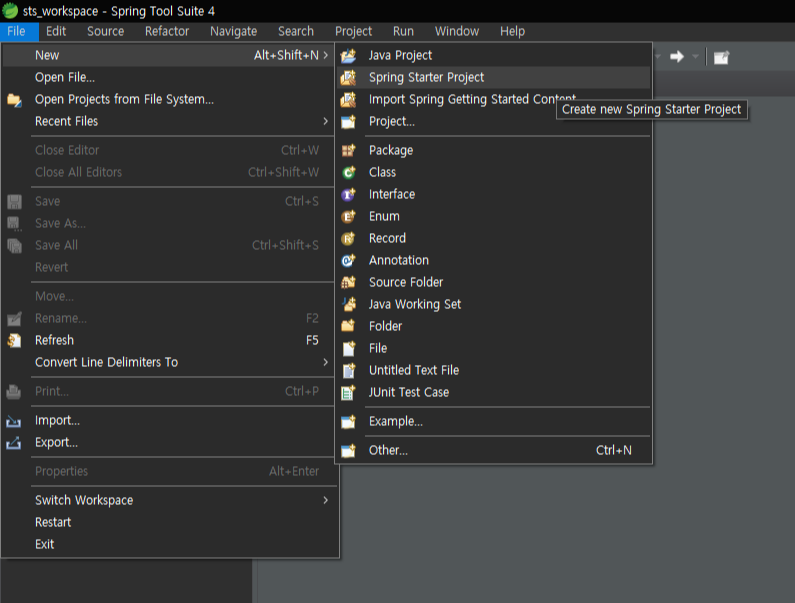Screen dimensions: 795x603
Task: Select Other... with Ctrl+N shortcut
Action: (x=493, y=450)
